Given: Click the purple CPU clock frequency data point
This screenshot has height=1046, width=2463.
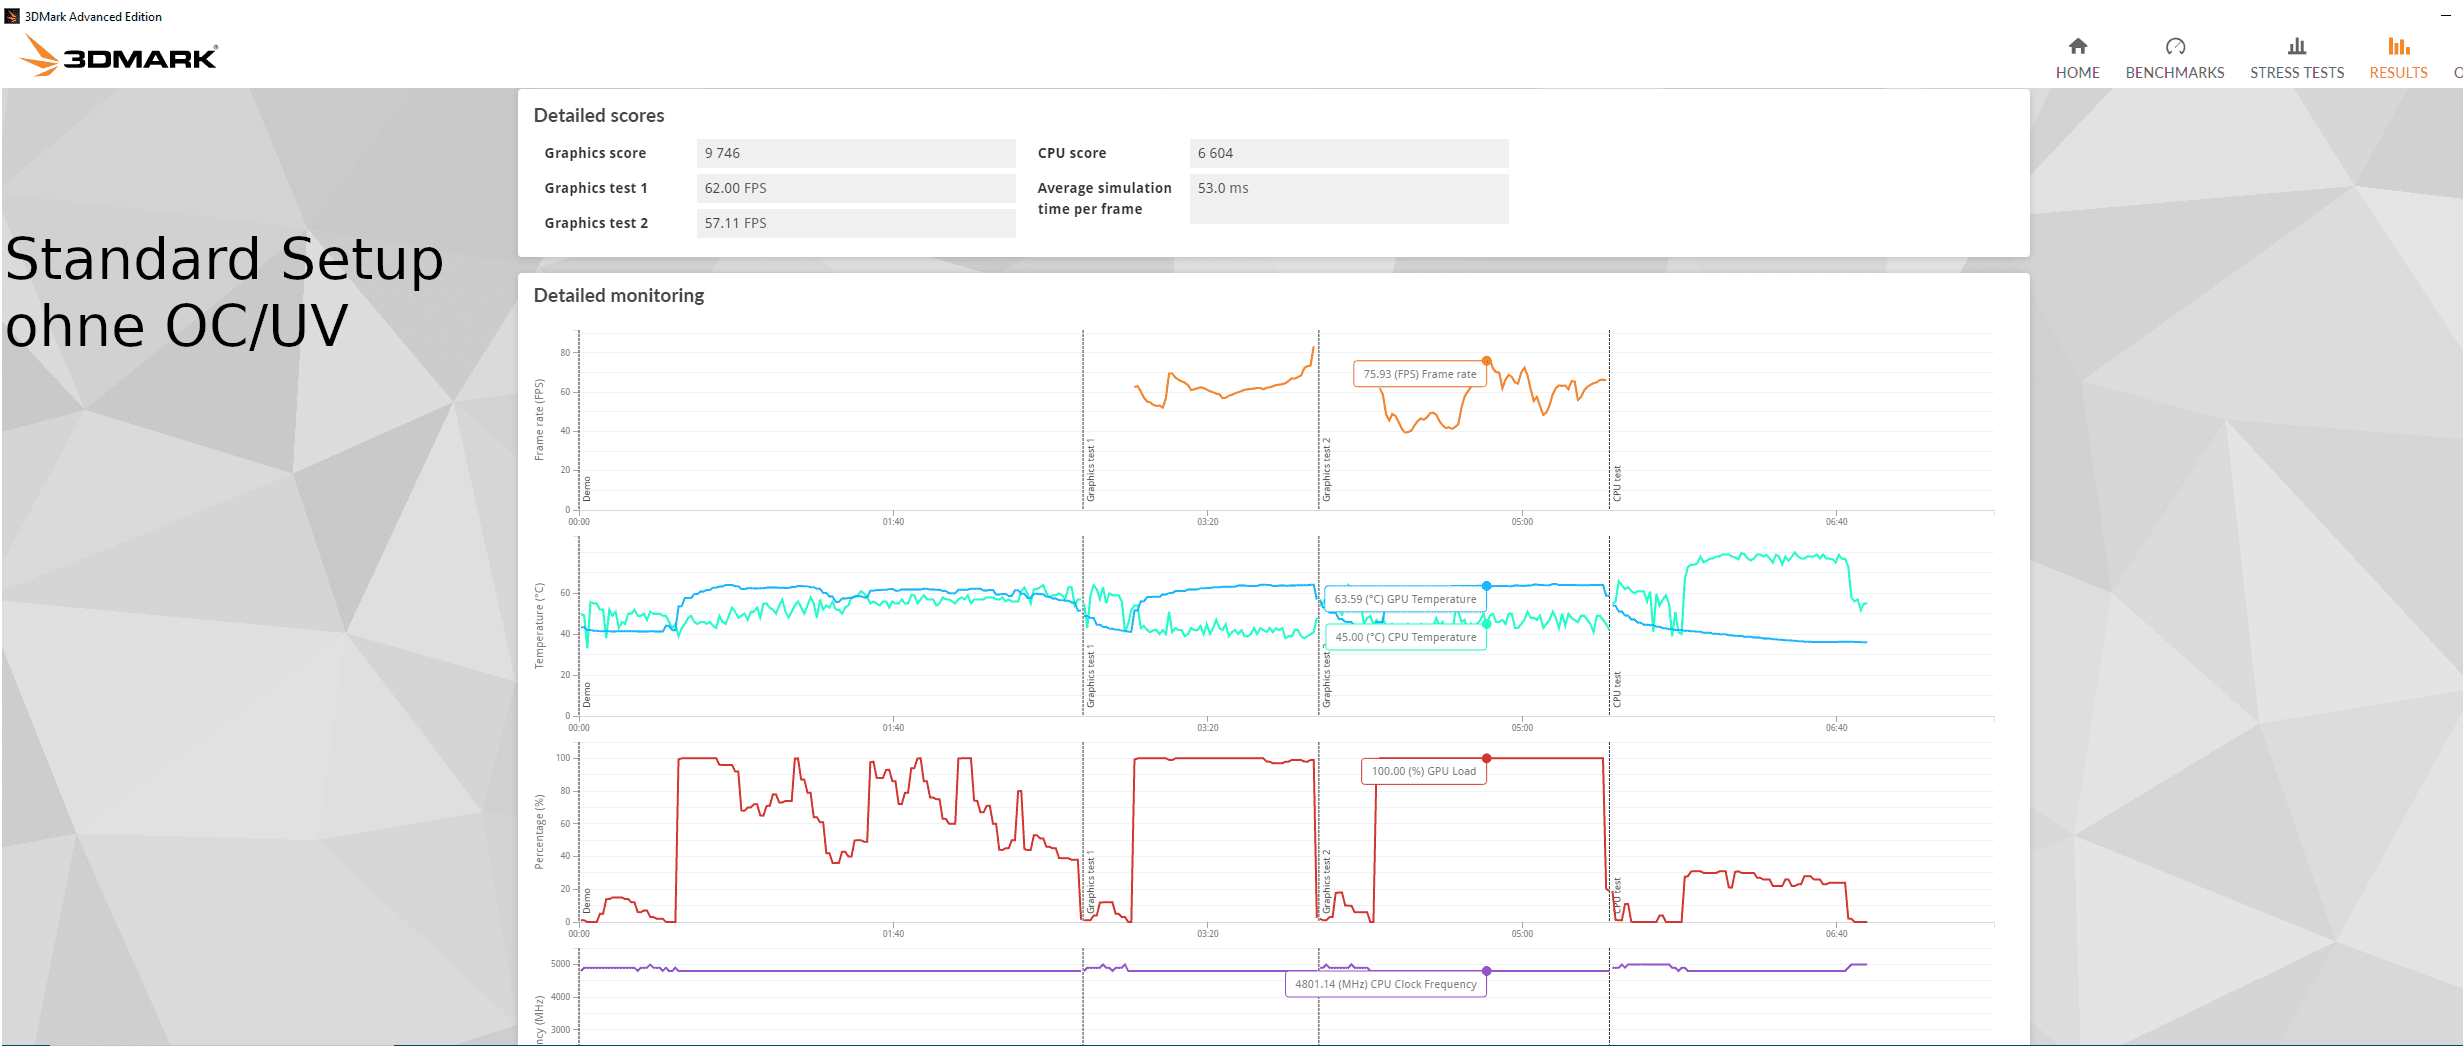Looking at the screenshot, I should [1487, 971].
